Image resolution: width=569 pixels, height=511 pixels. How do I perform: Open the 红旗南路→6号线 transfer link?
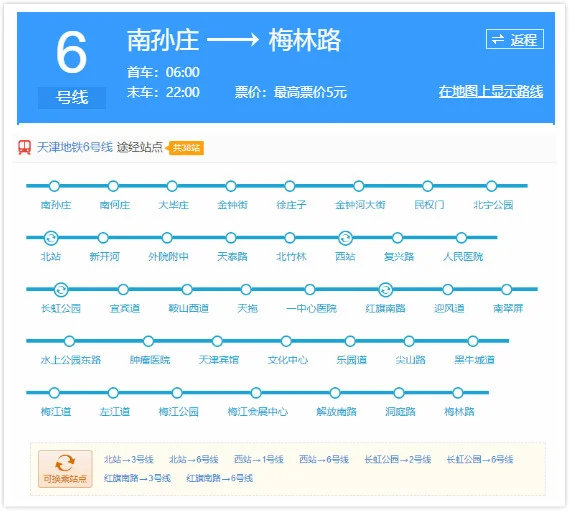pos(220,478)
